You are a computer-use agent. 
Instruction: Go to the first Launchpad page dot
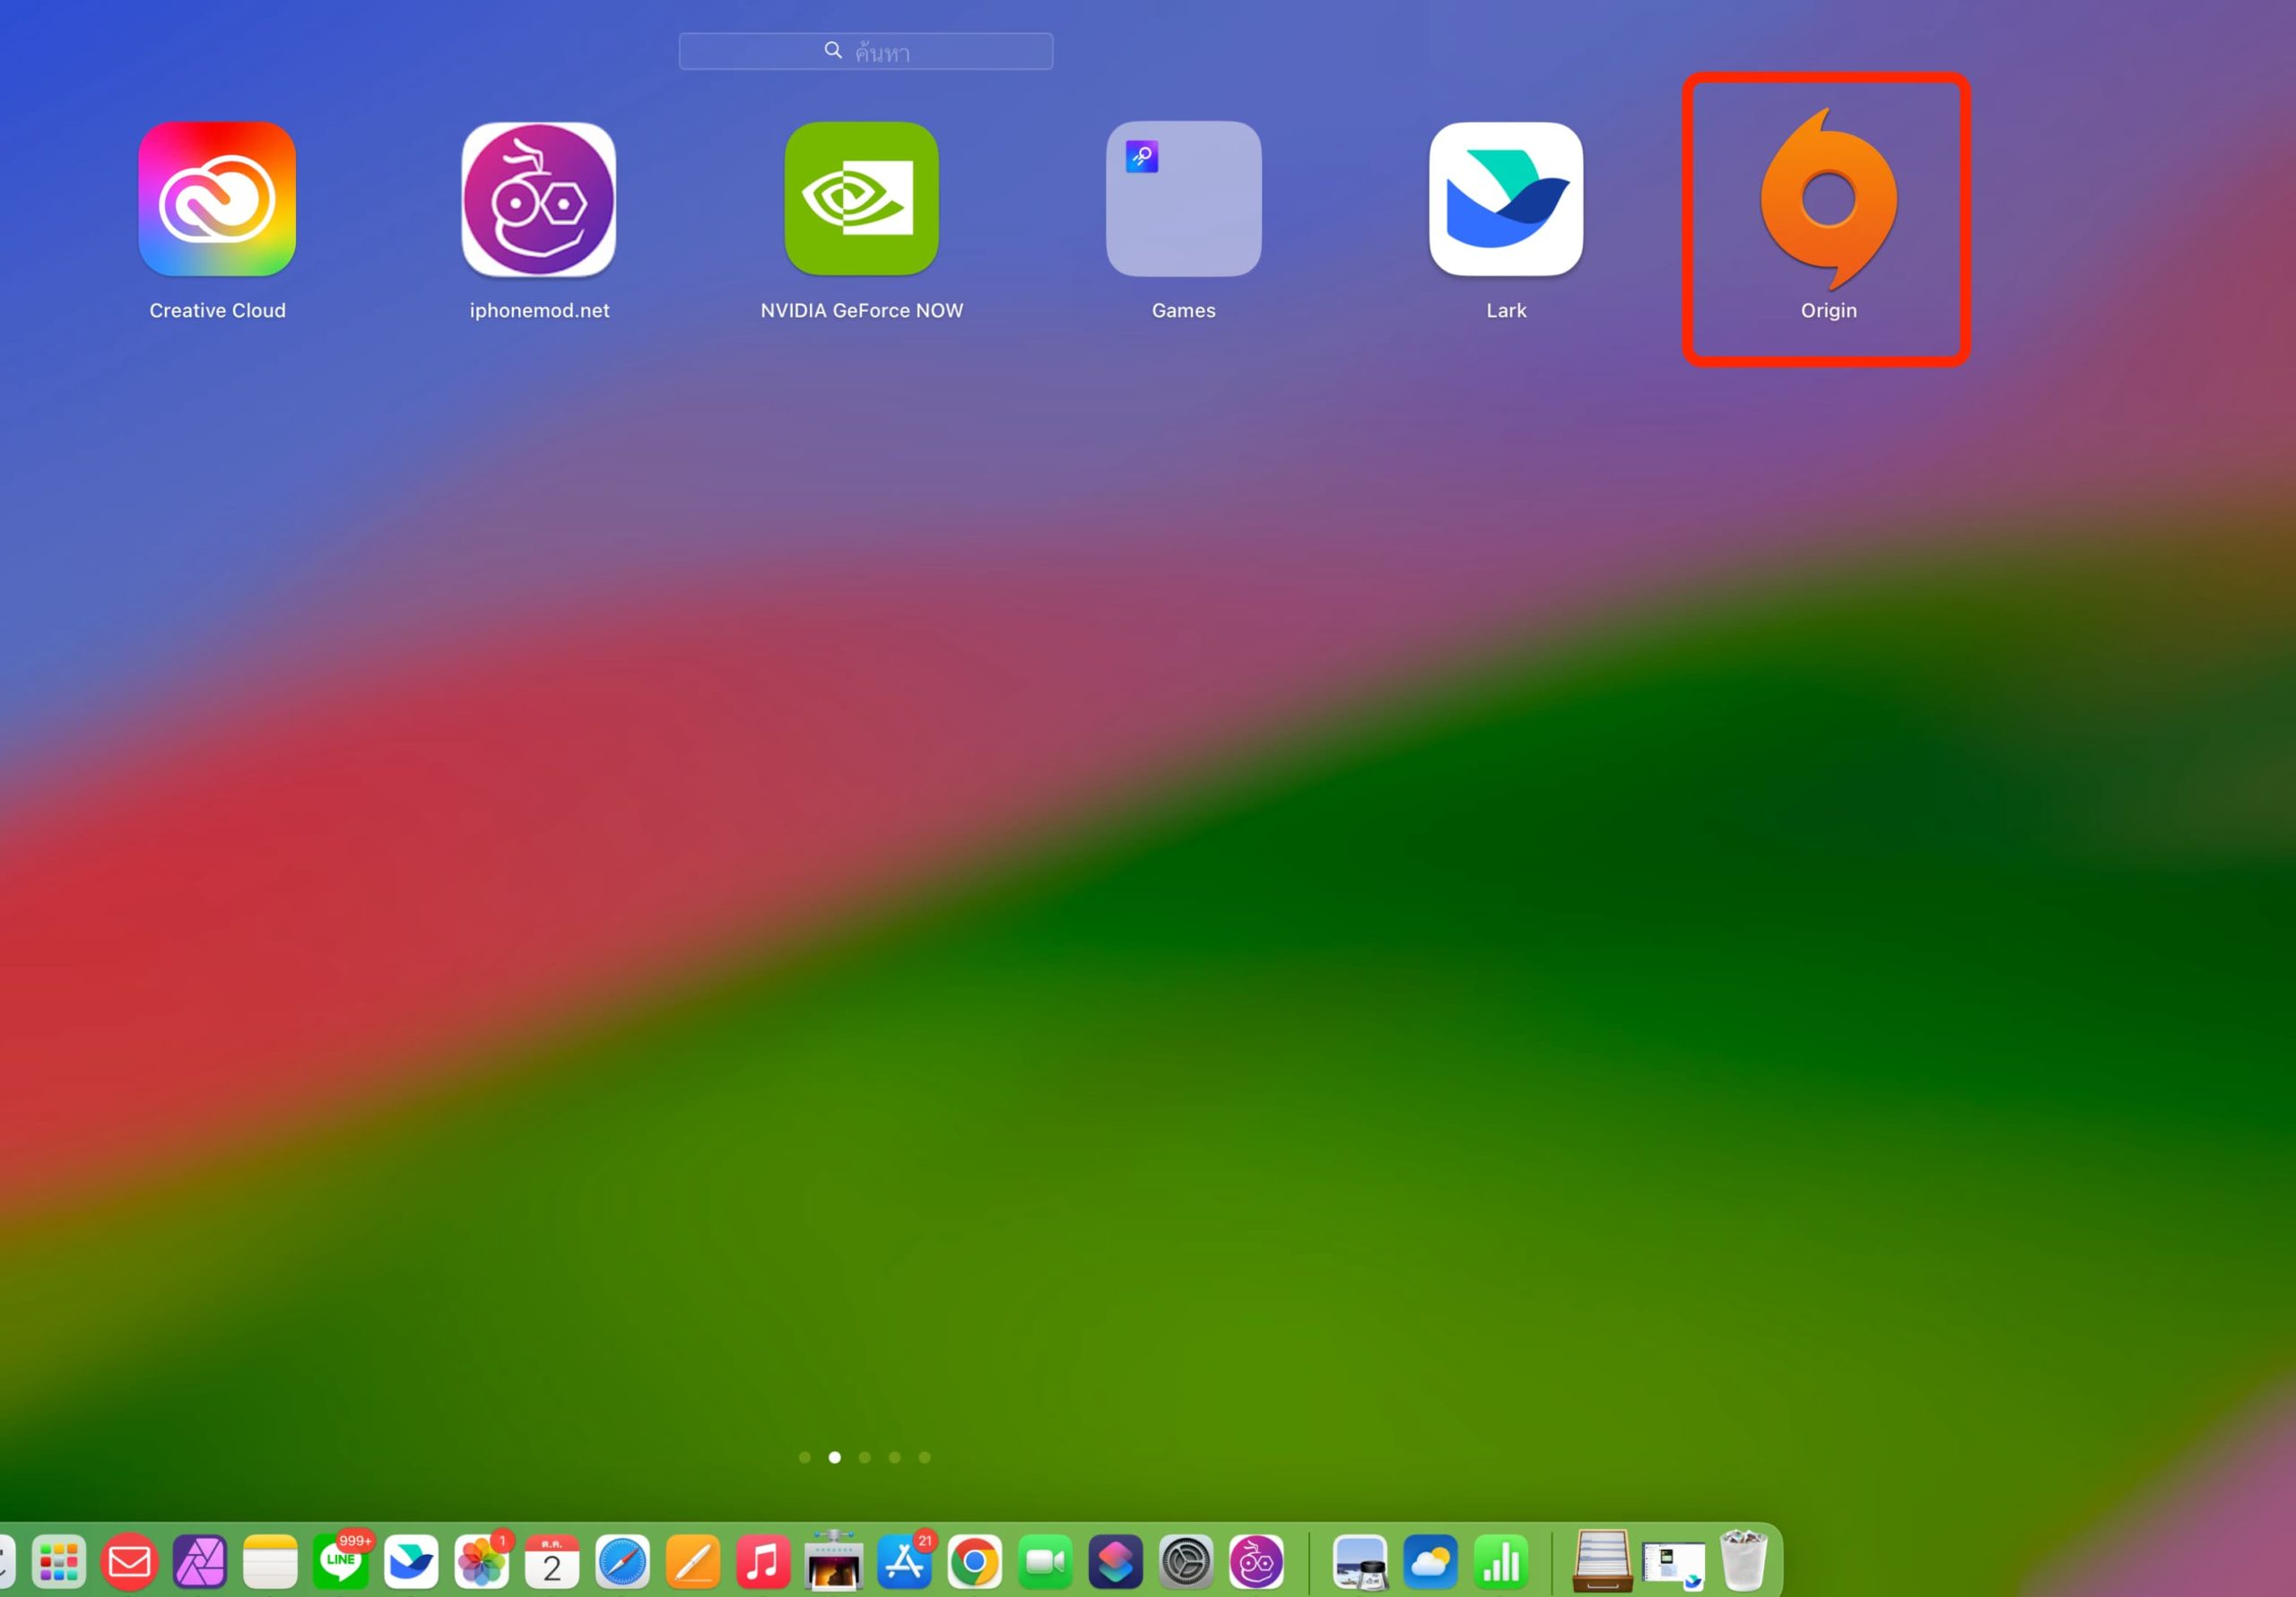tap(805, 1457)
